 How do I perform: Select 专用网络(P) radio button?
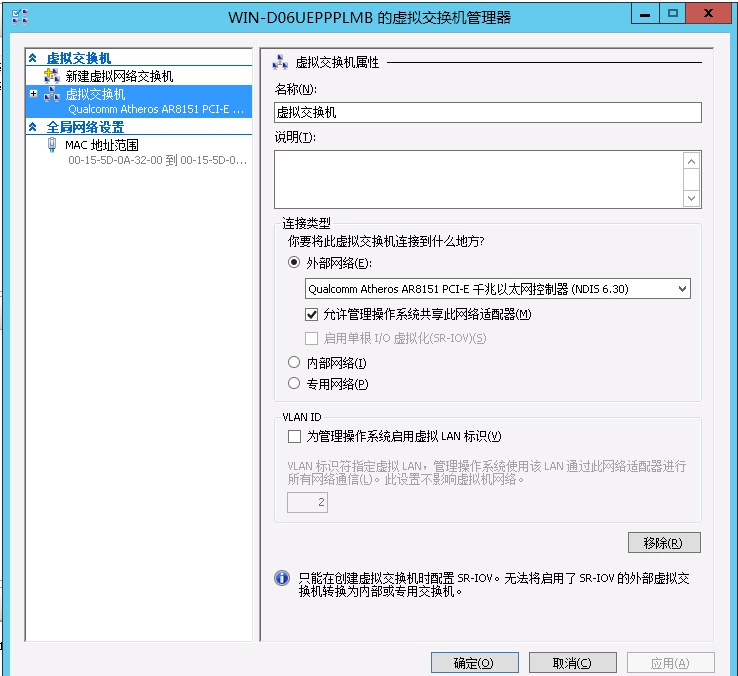click(x=294, y=383)
